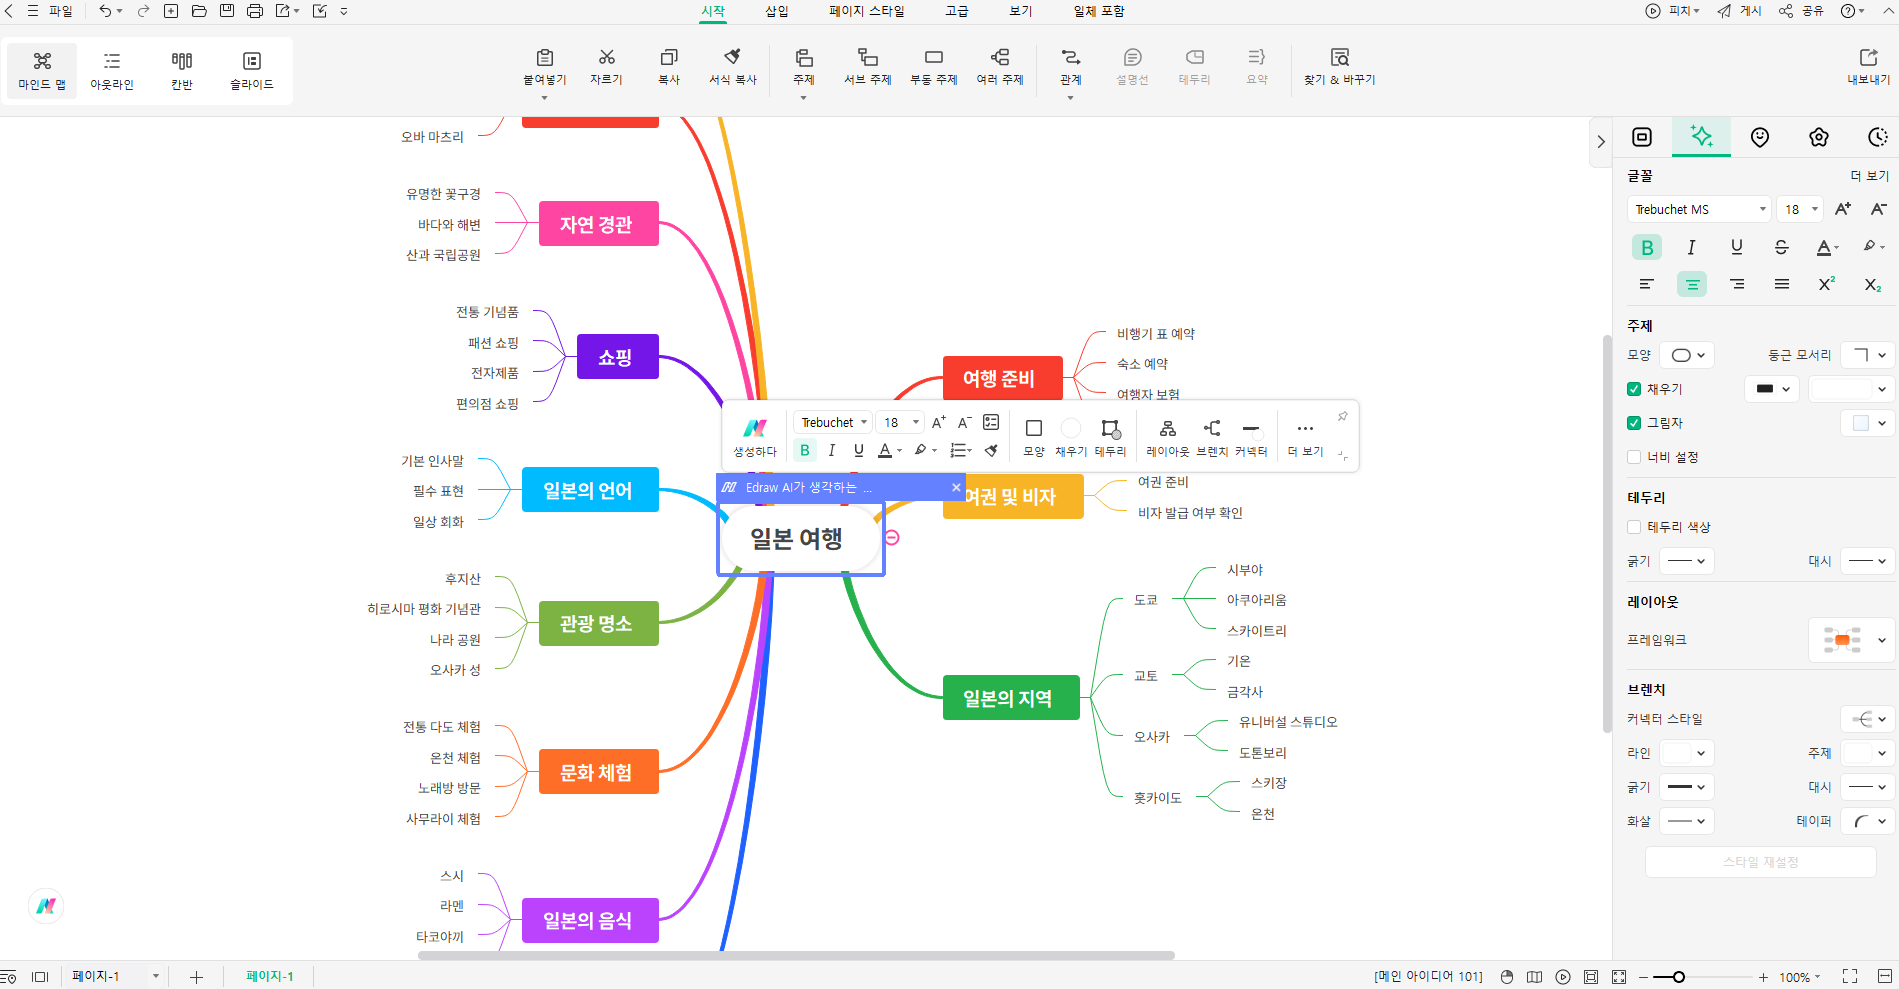Uncheck the Shadow checkbox
The image size is (1899, 989).
pos(1634,423)
